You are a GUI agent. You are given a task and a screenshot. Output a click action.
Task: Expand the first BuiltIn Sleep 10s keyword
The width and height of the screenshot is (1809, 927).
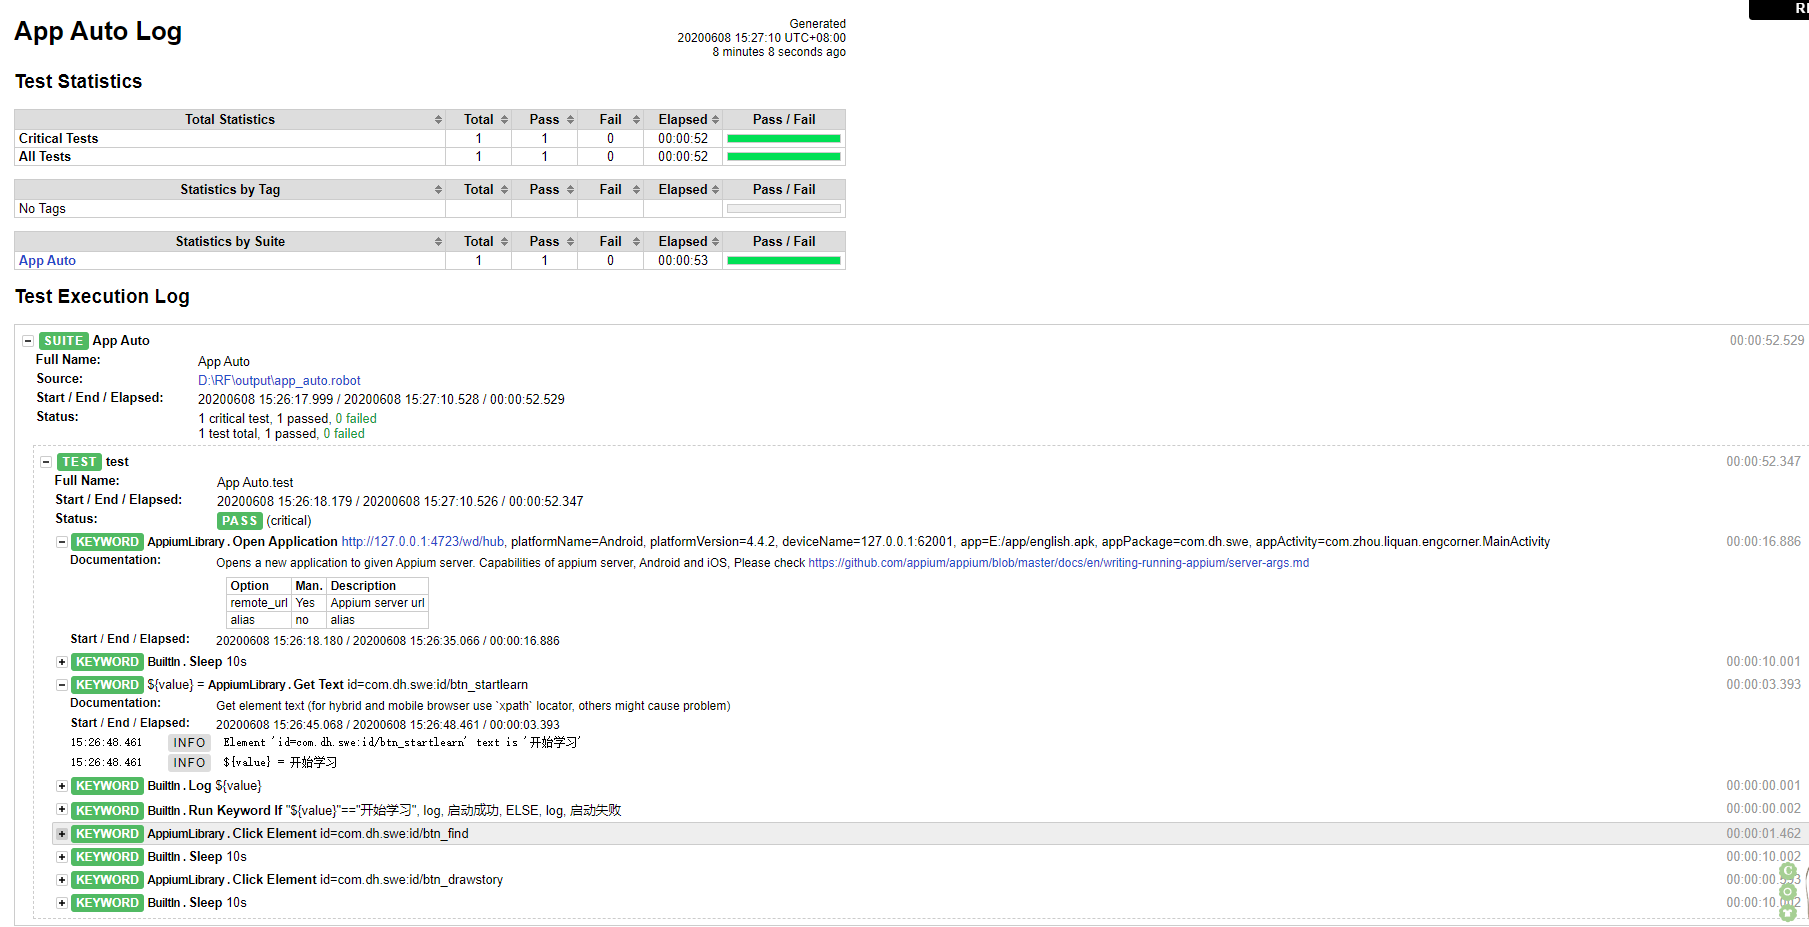[61, 661]
